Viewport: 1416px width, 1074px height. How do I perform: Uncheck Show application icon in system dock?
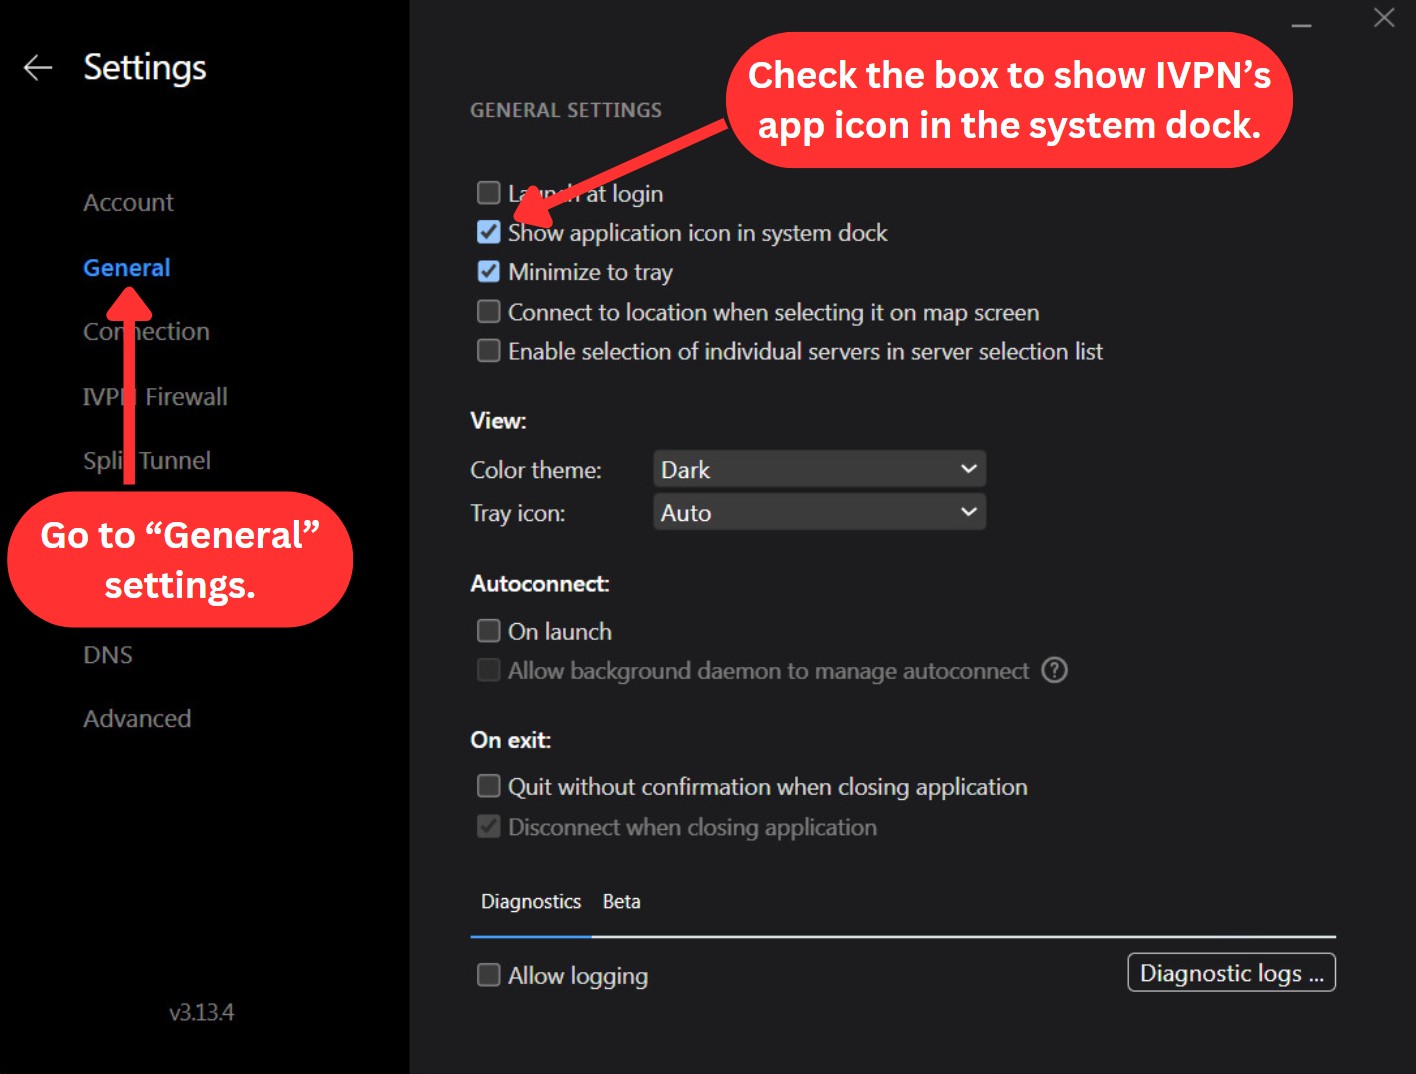click(x=488, y=232)
